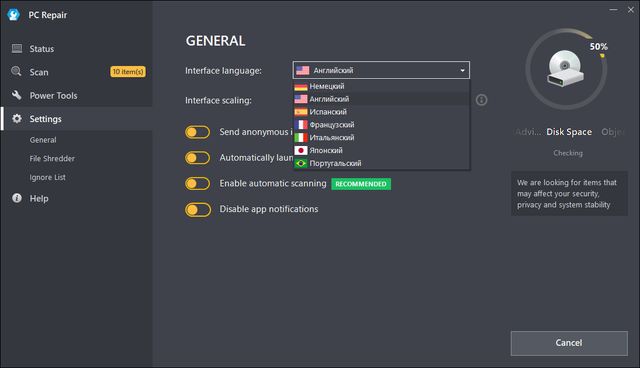
Task: Click the Cancel button
Action: point(569,343)
